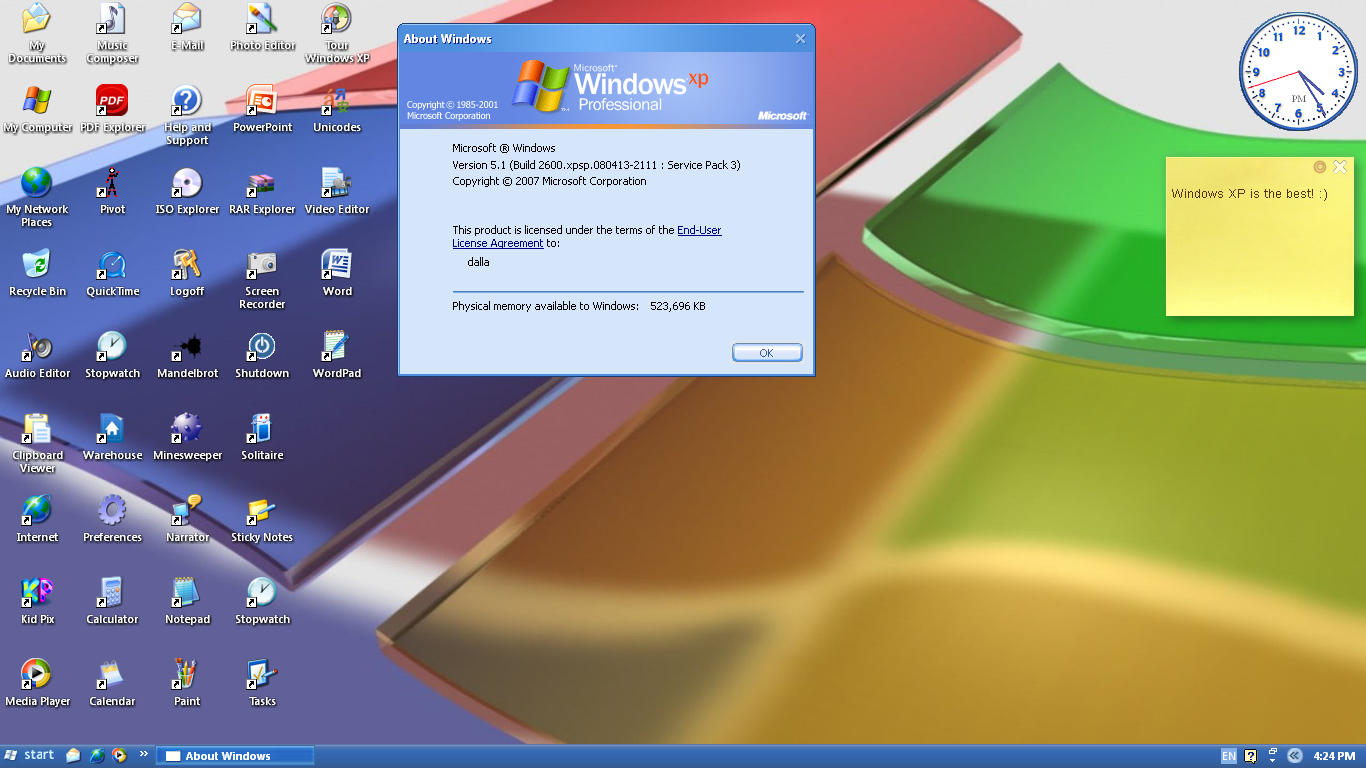This screenshot has height=768, width=1366.
Task: Select the Logoff keys icon
Action: tap(187, 272)
